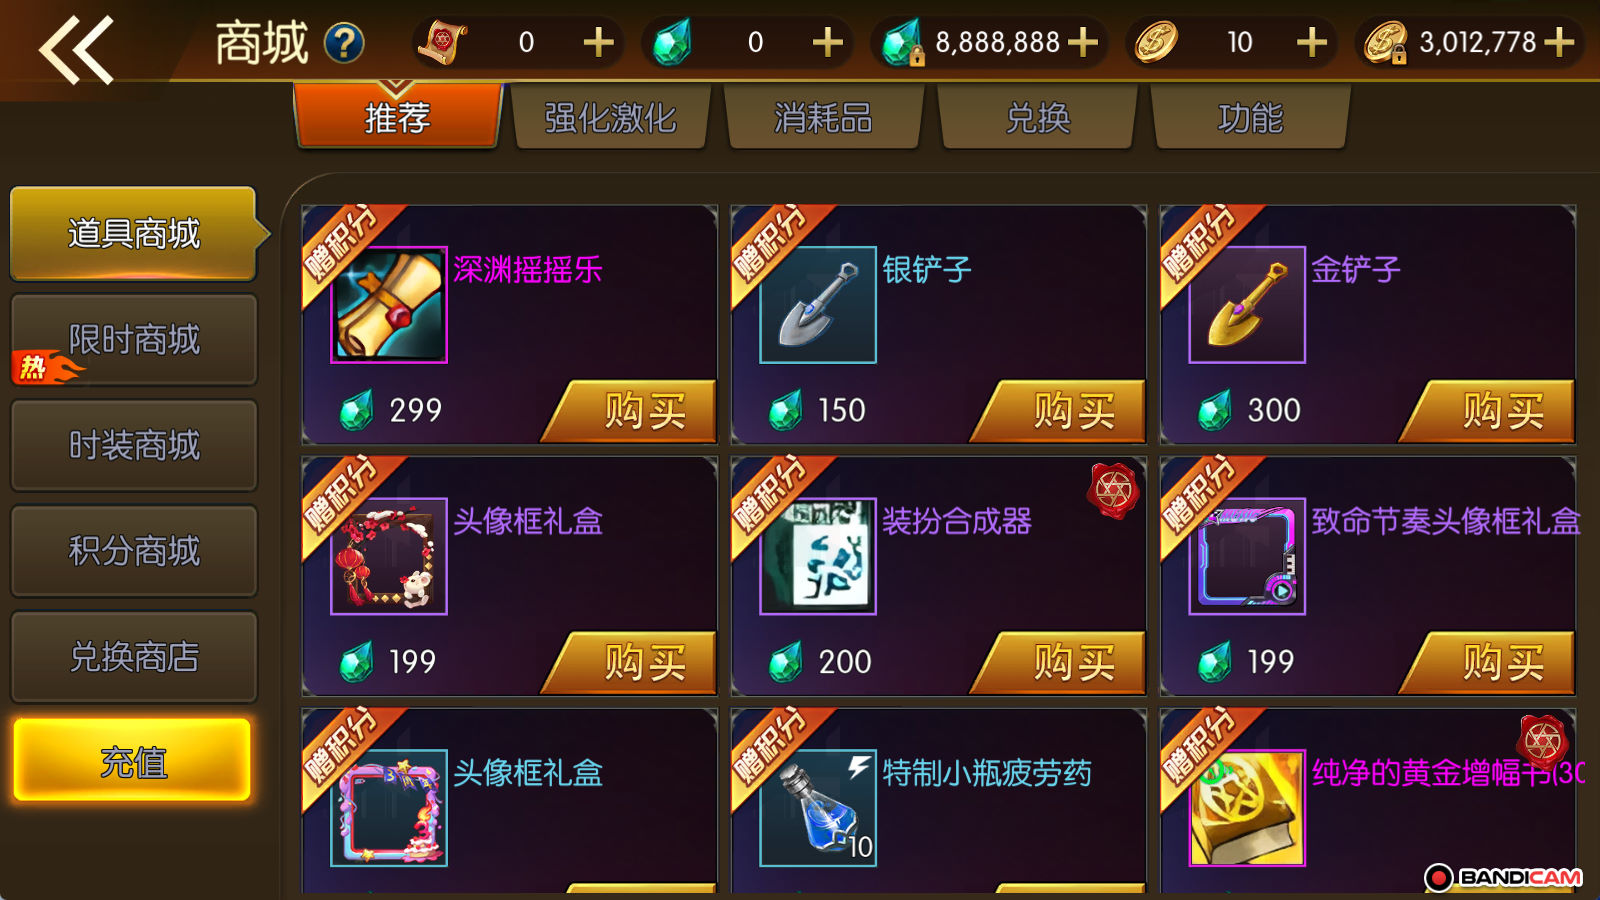Open the shop help question mark

344,43
